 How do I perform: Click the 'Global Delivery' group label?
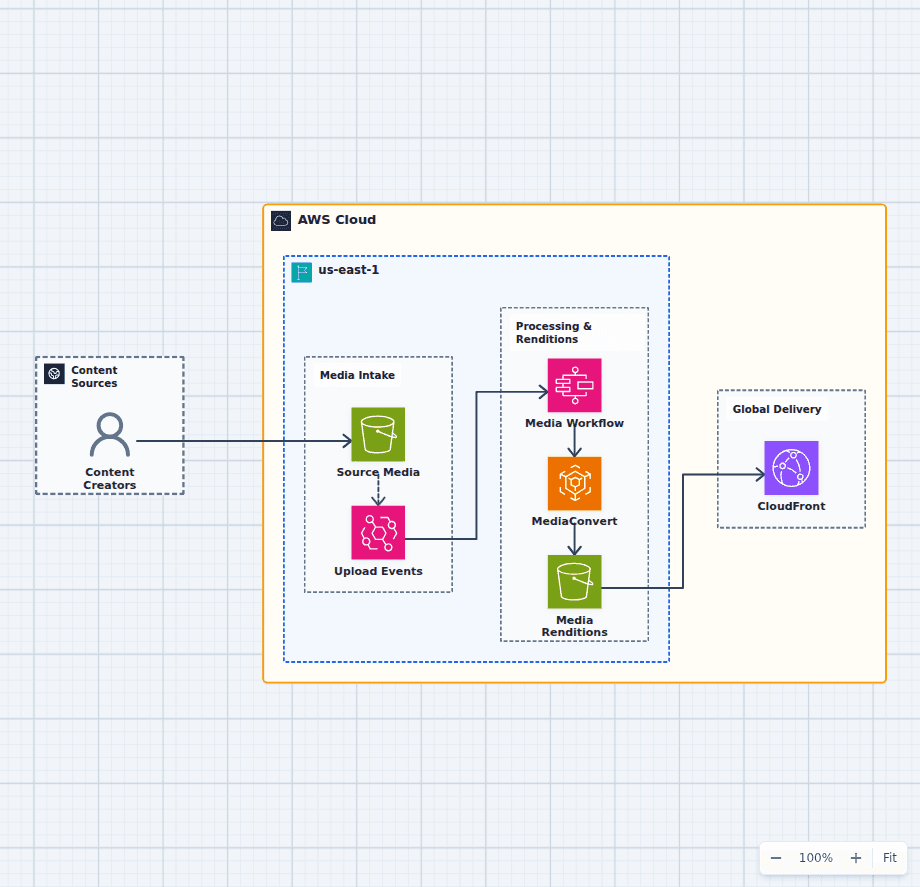(777, 409)
